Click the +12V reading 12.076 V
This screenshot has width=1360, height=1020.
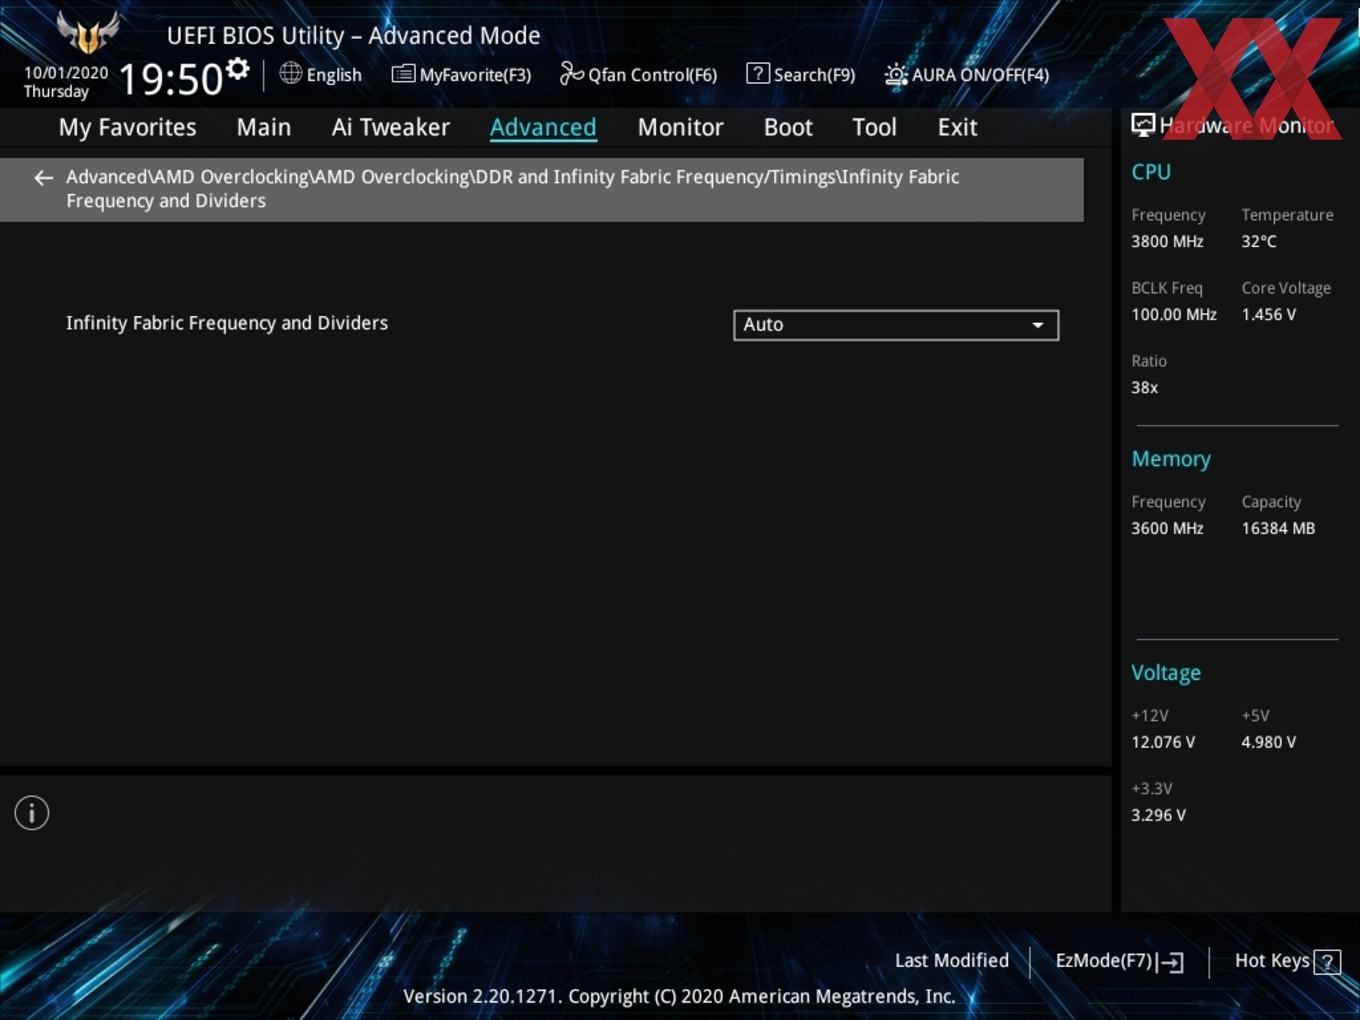pyautogui.click(x=1163, y=743)
